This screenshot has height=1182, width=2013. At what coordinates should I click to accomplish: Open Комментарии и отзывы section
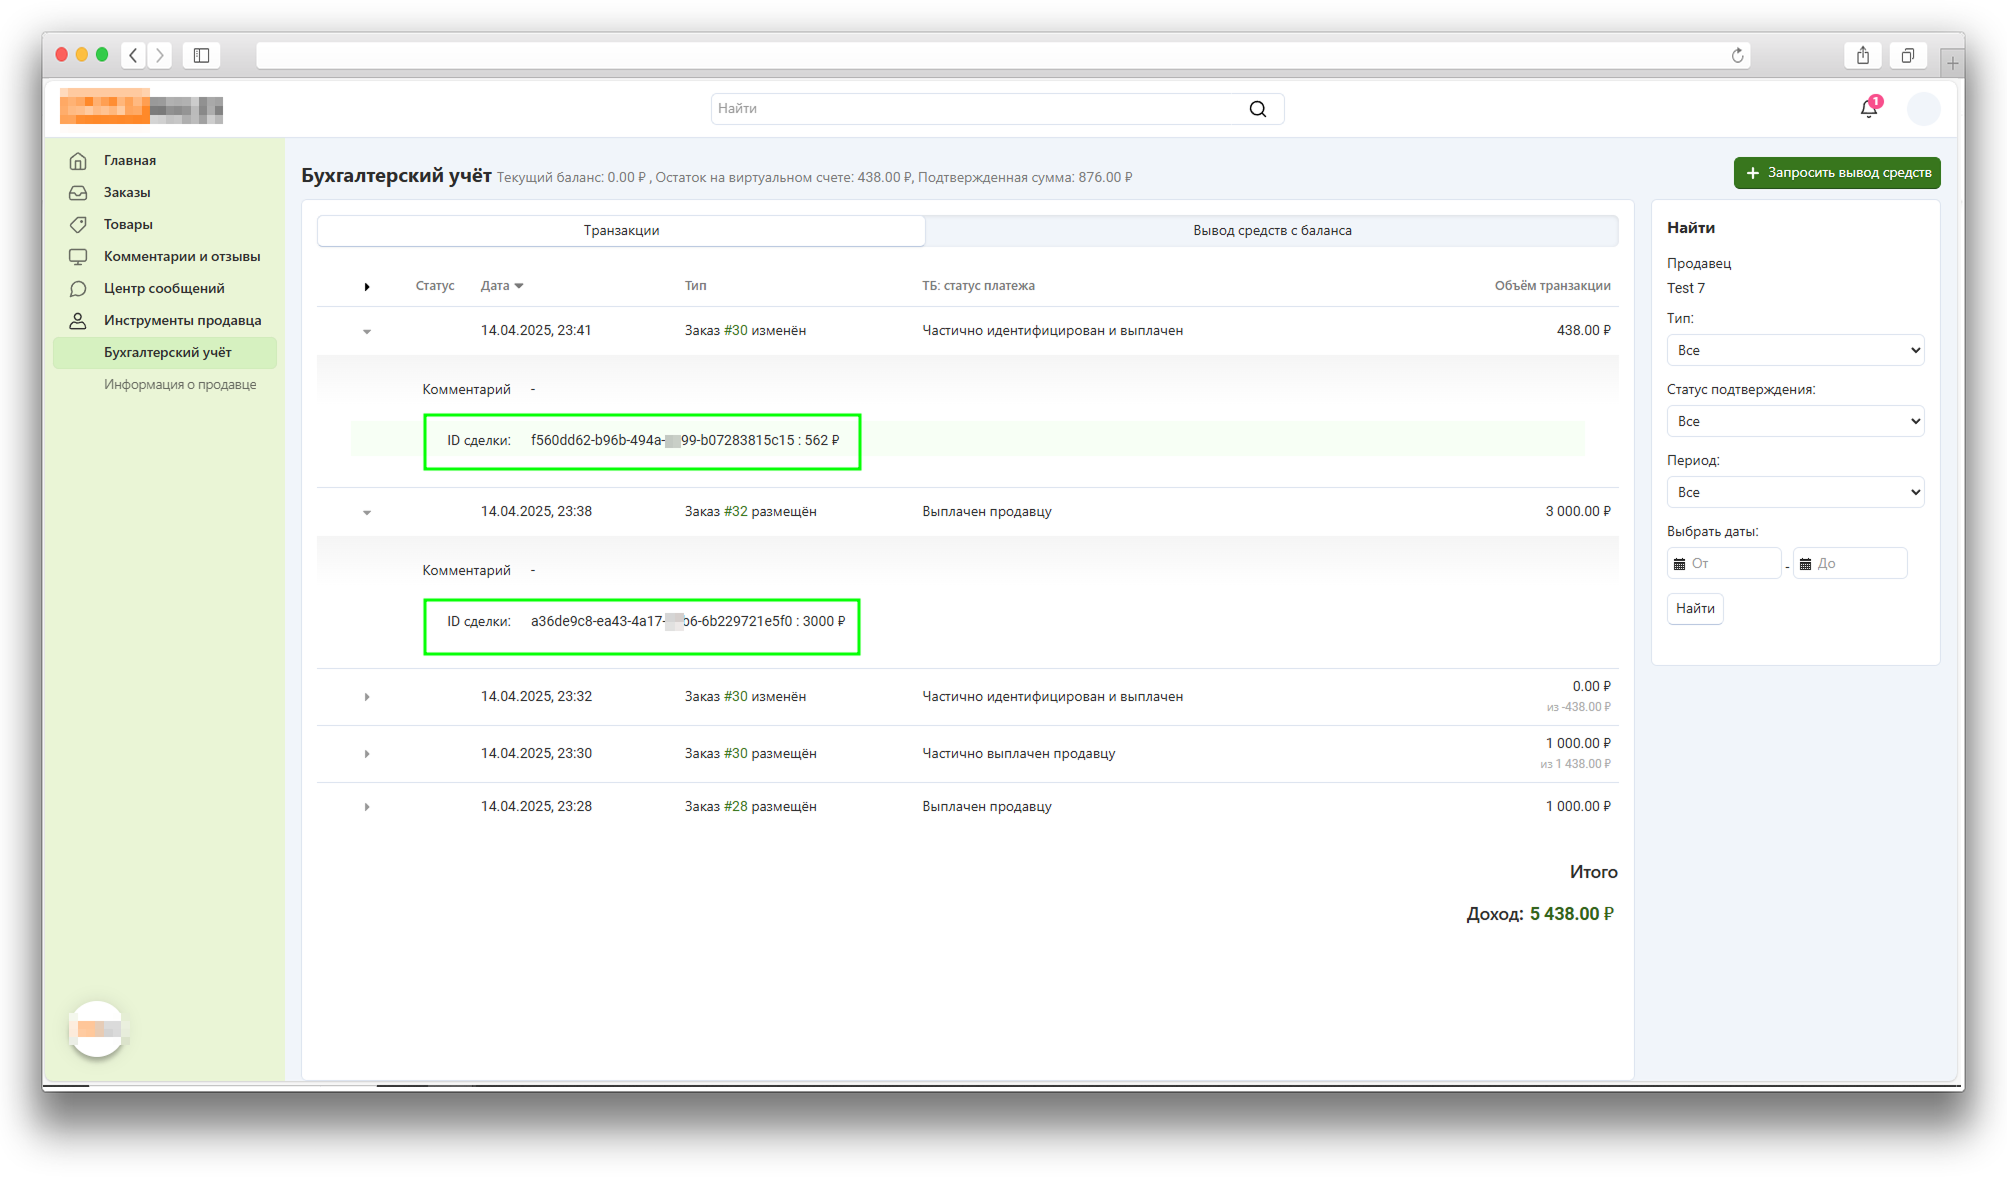click(x=181, y=256)
